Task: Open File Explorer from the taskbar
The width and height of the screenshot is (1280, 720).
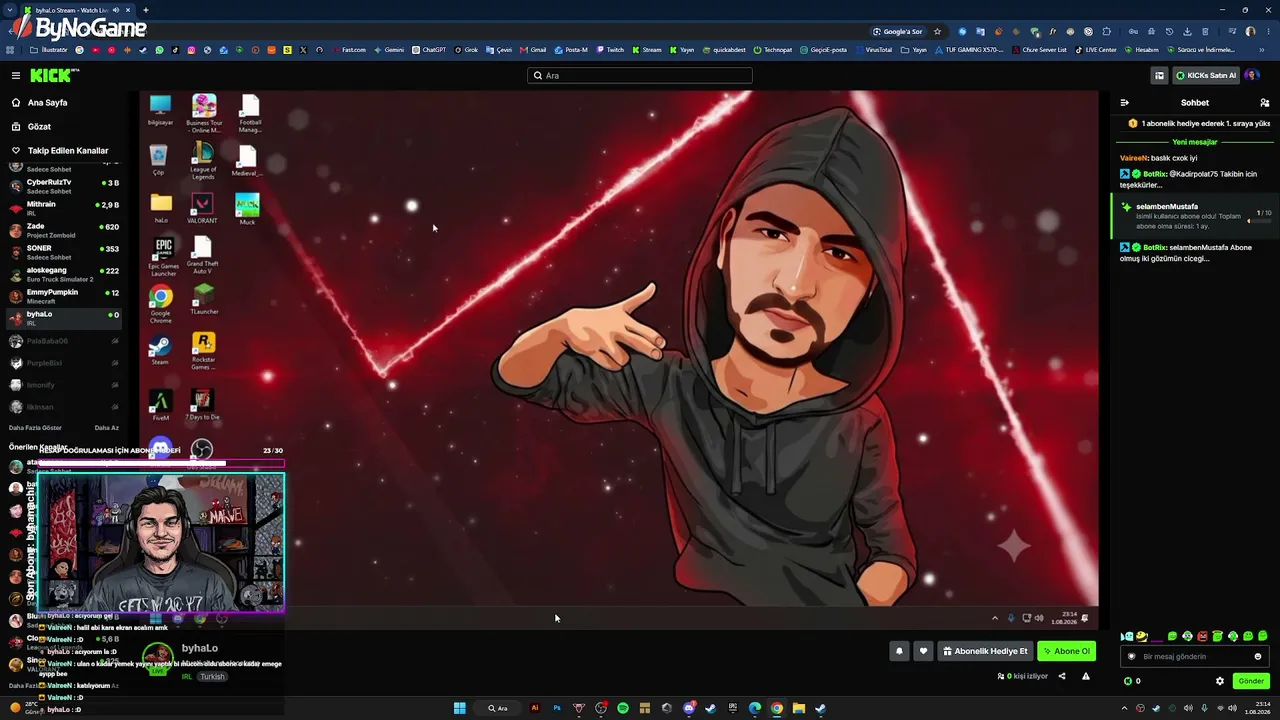Action: (x=799, y=708)
